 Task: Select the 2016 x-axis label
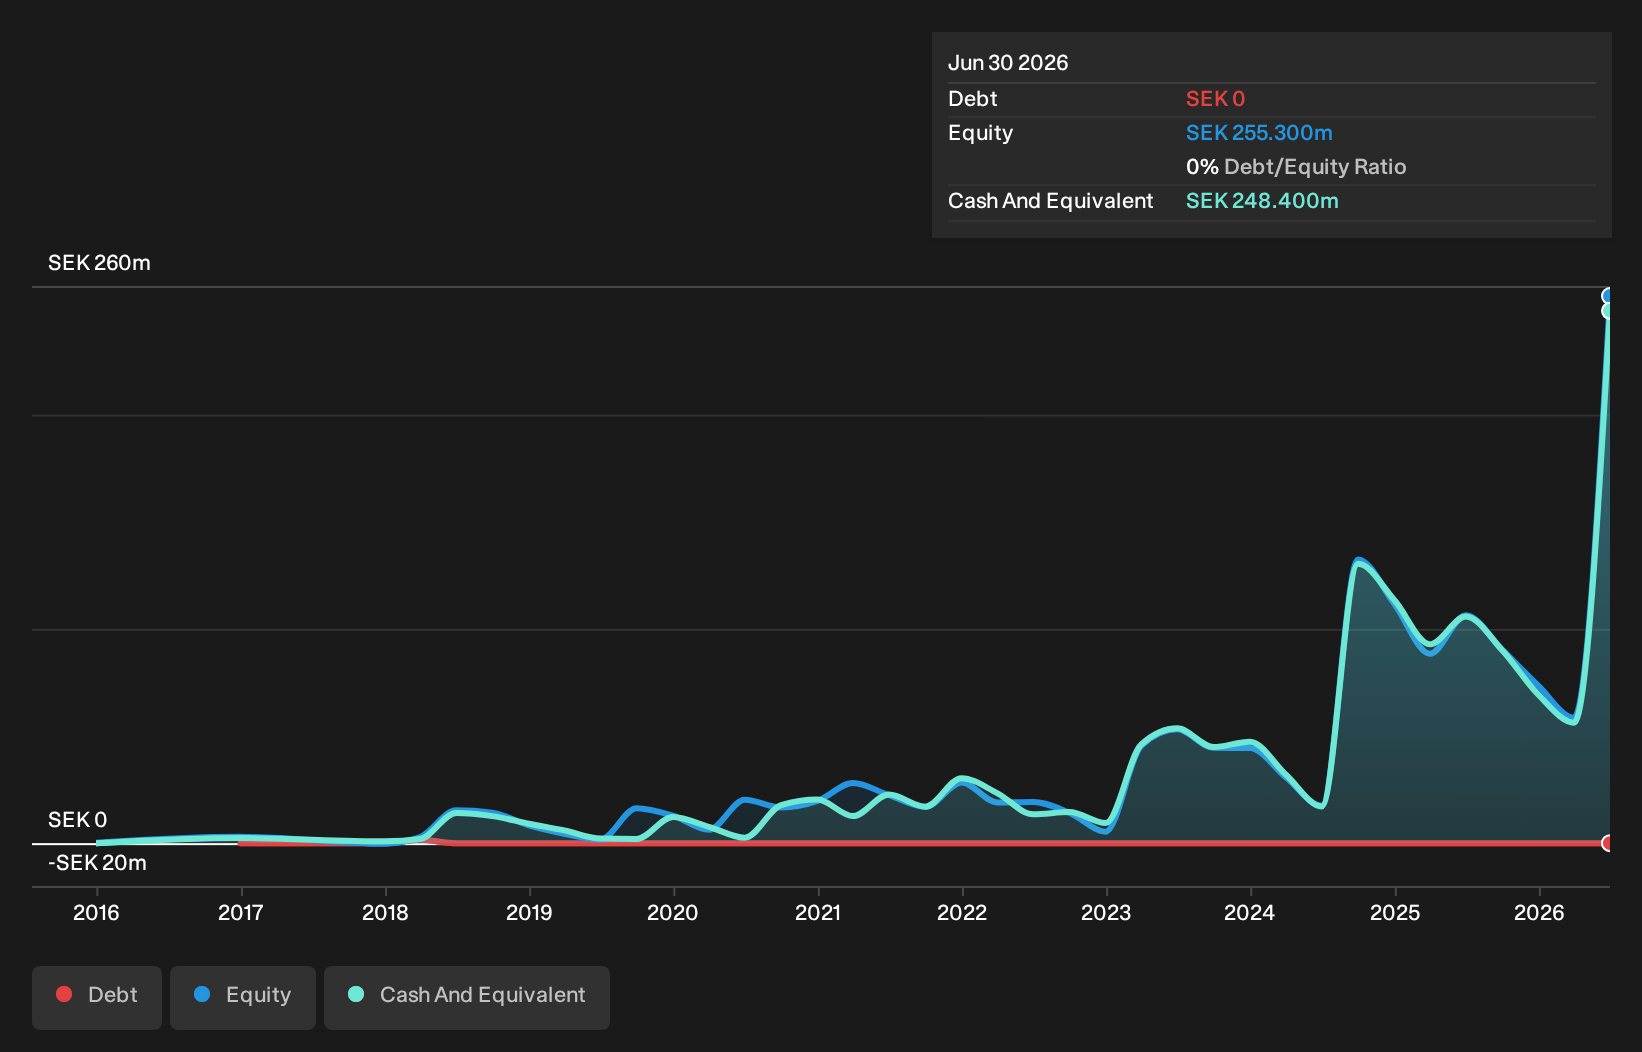[96, 912]
